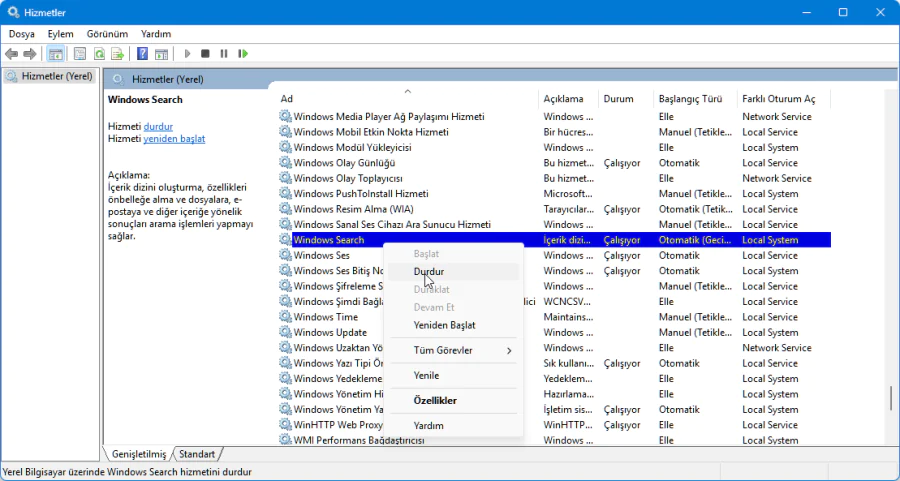Expand the Tüm Görevler submenu arrow
This screenshot has width=900, height=481.
point(509,350)
